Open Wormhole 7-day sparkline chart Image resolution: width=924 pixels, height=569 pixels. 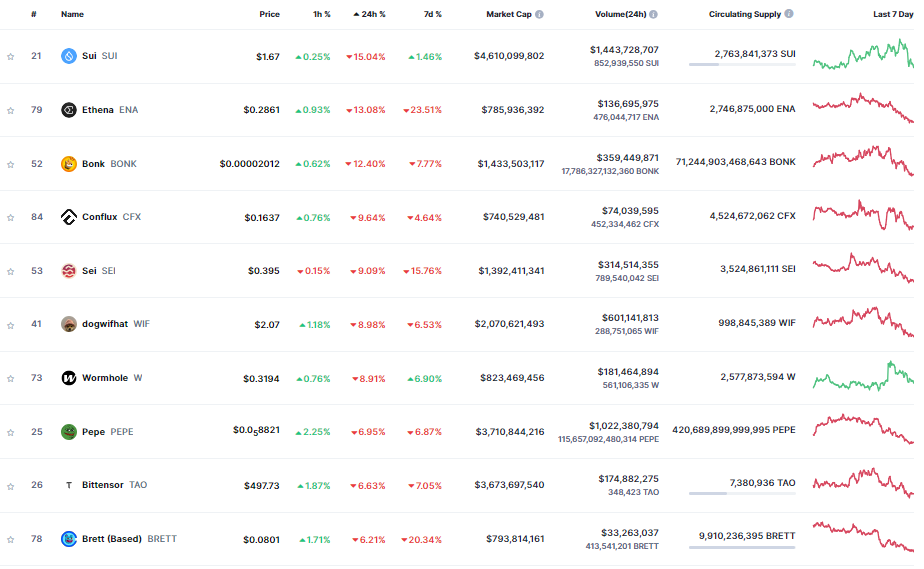pos(863,376)
